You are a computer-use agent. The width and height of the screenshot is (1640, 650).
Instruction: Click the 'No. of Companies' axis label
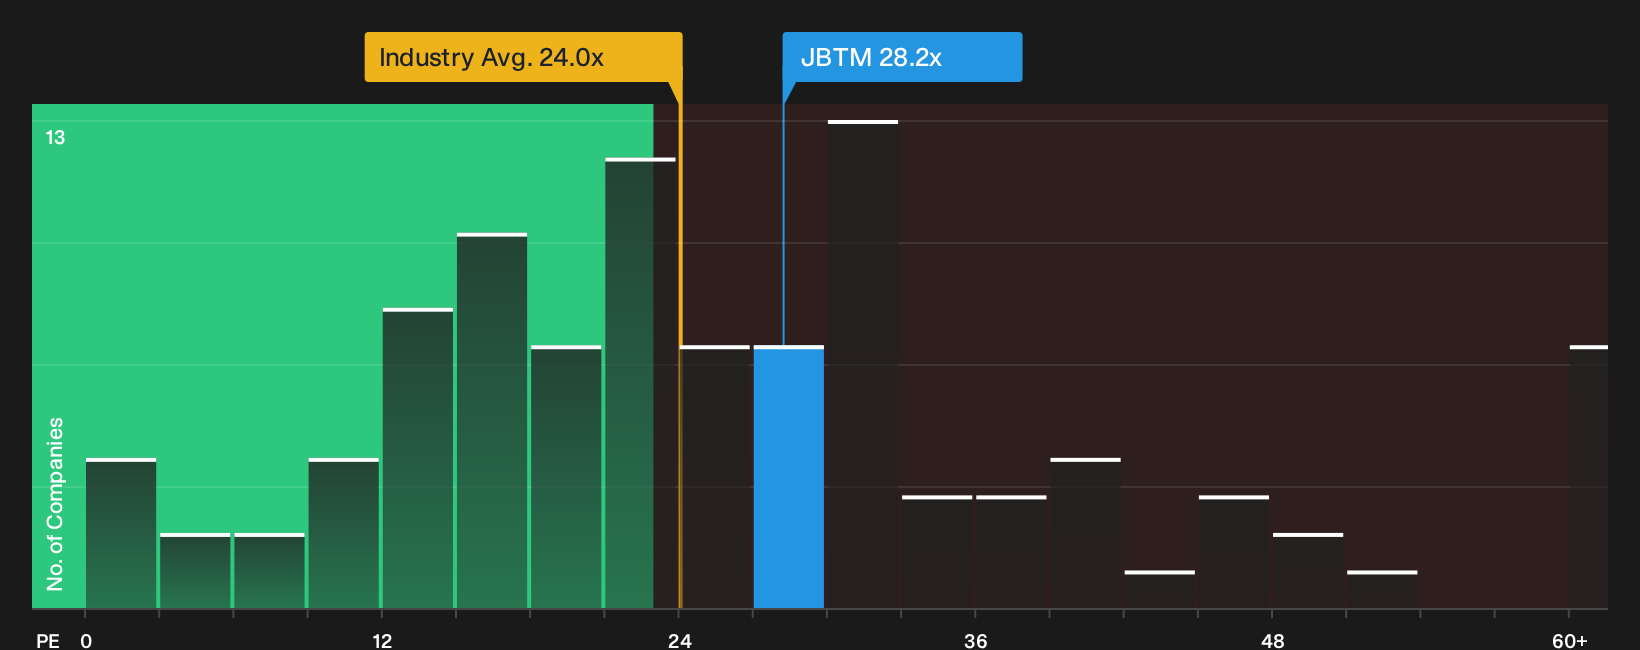(x=55, y=504)
